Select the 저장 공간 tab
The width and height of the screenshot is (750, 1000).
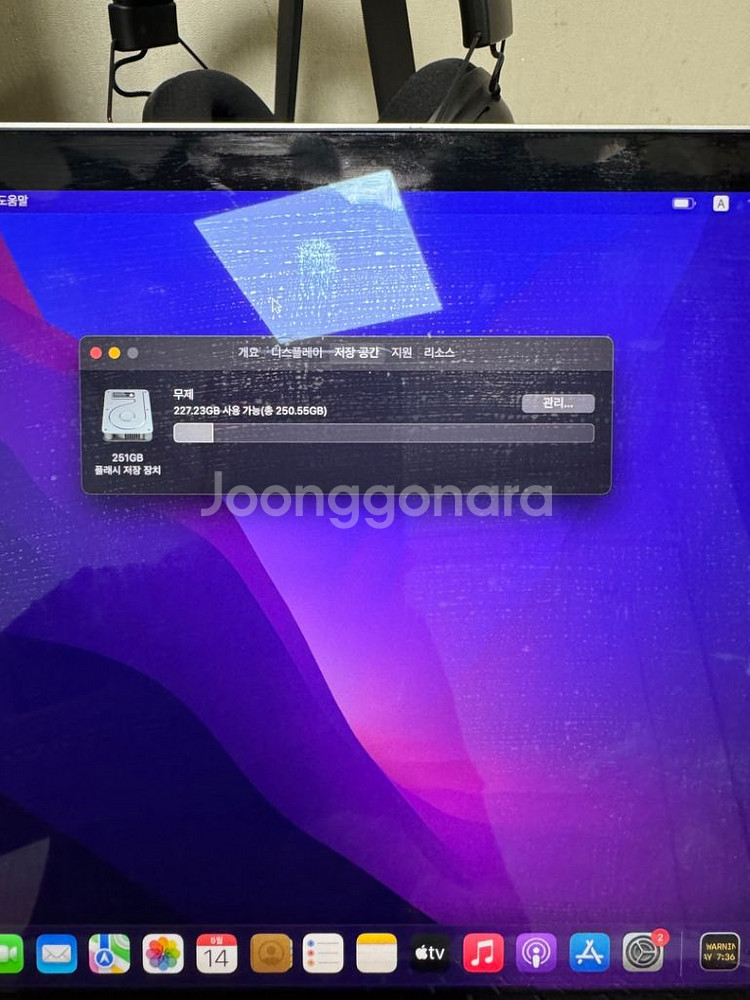(357, 352)
